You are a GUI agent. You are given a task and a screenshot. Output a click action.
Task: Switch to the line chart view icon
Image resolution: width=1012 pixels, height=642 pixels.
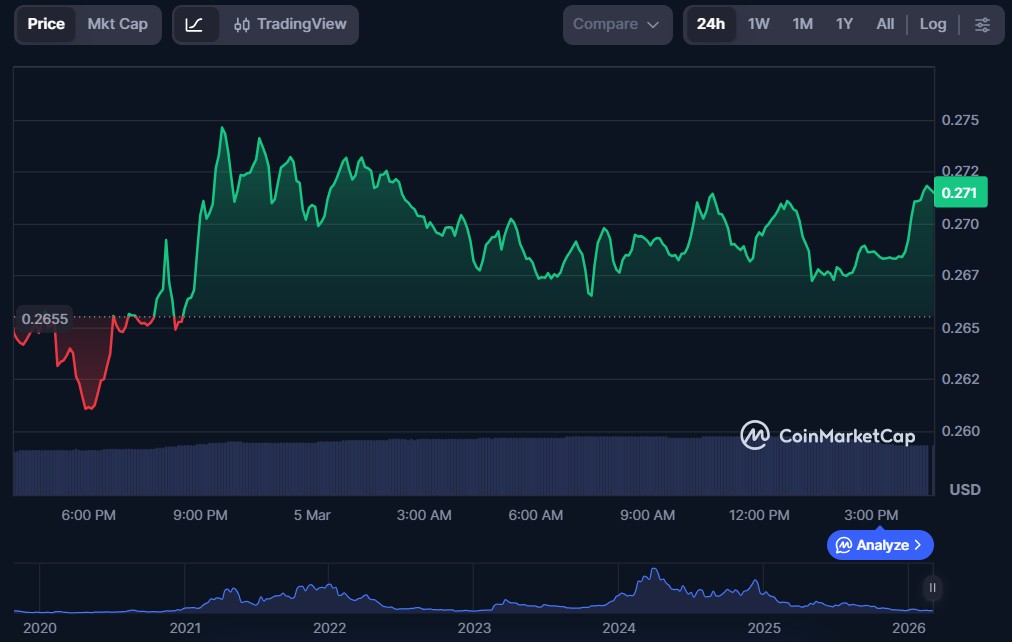click(194, 25)
